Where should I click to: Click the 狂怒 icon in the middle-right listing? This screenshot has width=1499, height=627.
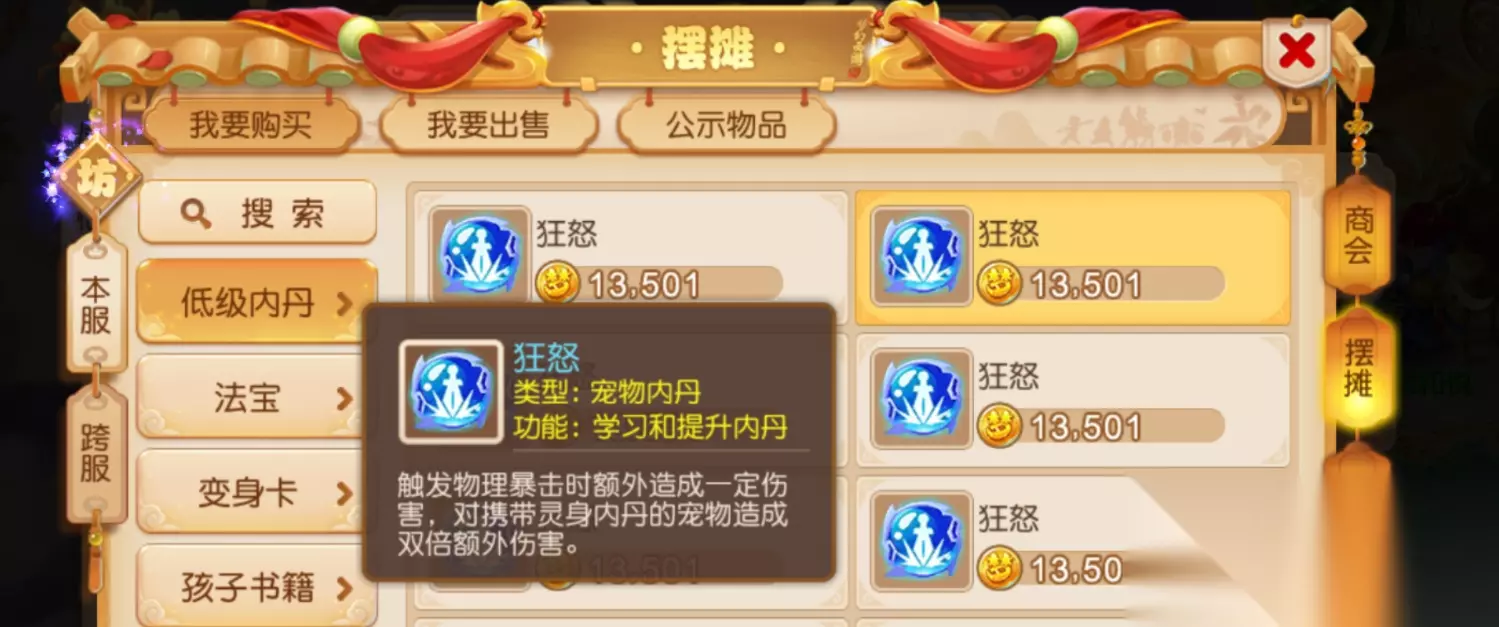tap(922, 398)
